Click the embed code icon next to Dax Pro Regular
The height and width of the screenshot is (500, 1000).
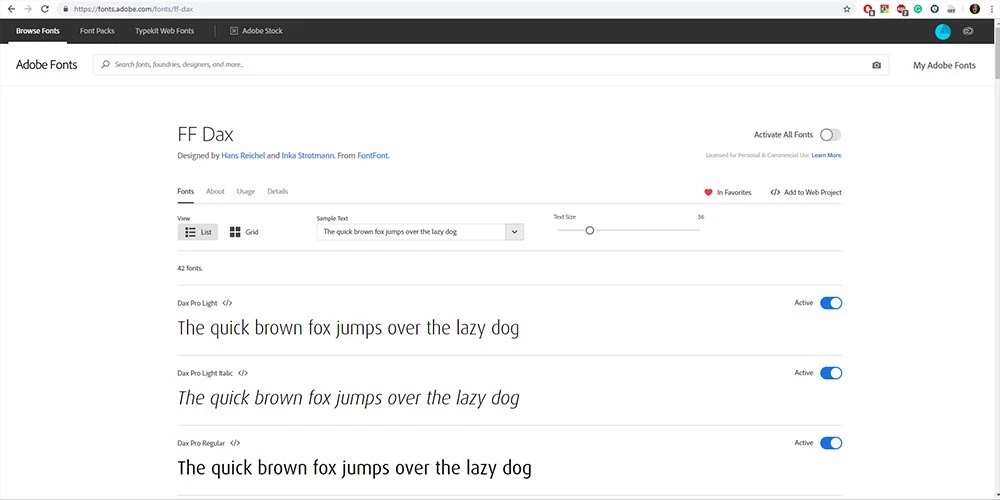click(235, 443)
